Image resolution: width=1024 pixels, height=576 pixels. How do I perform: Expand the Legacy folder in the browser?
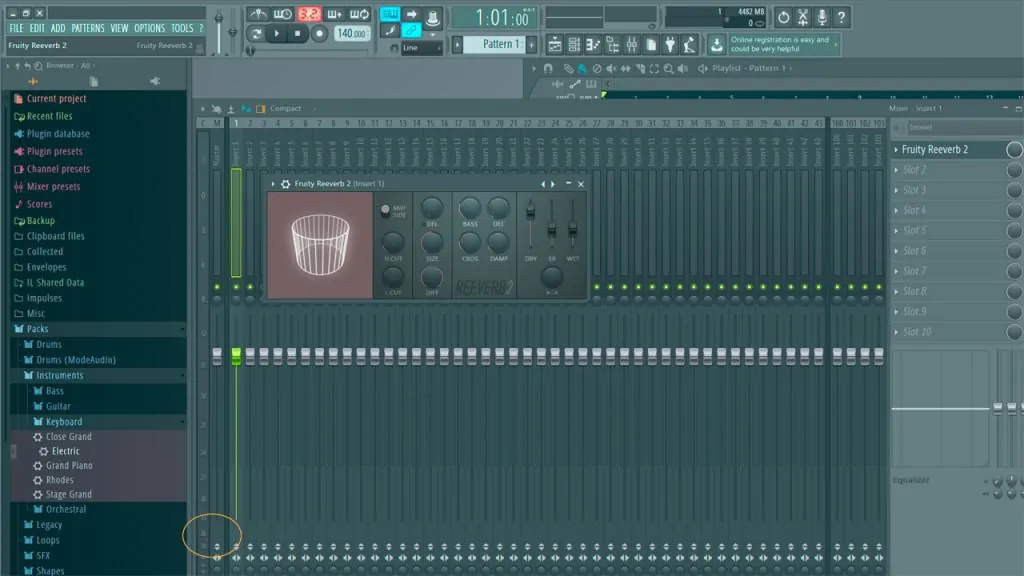(49, 525)
